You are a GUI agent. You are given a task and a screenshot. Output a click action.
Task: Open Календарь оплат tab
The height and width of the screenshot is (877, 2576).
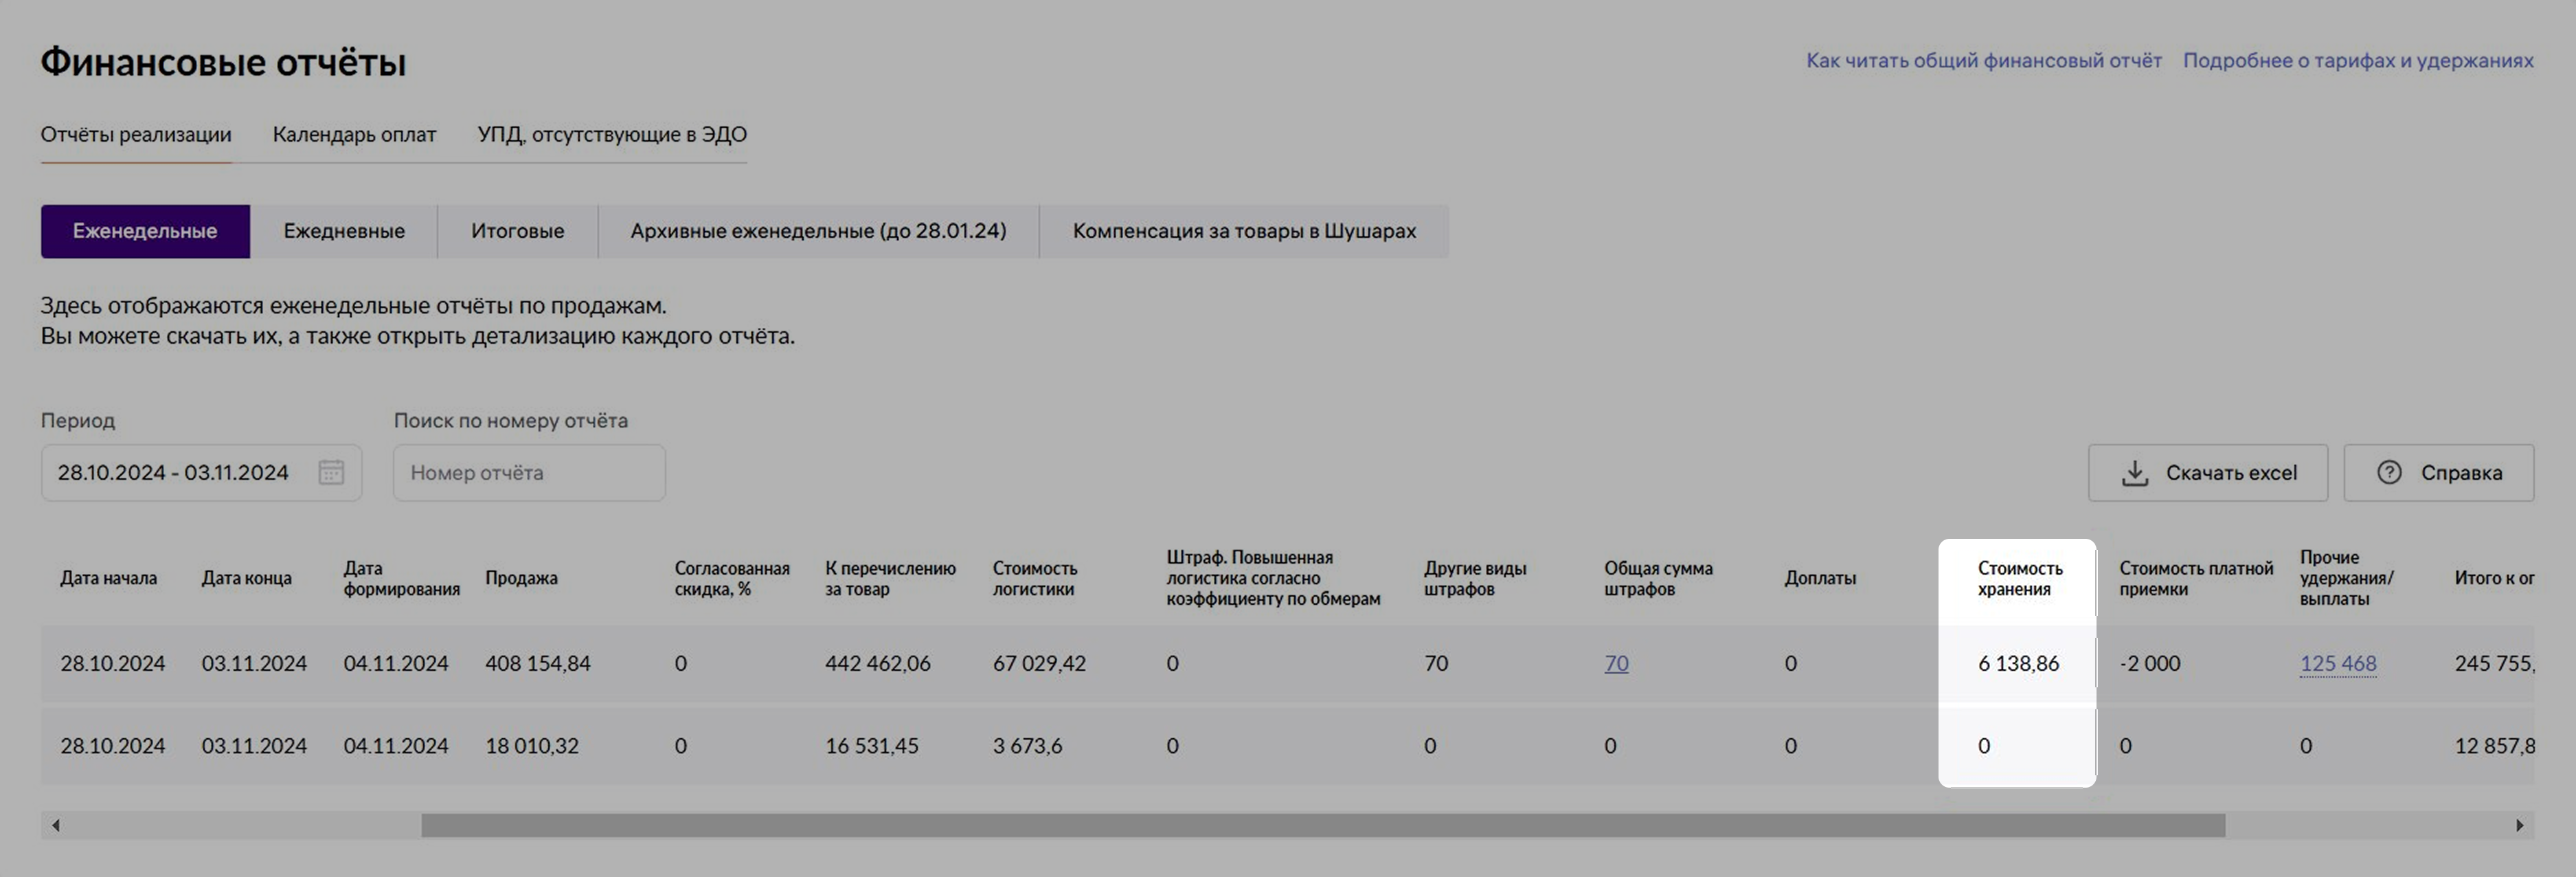coord(354,134)
